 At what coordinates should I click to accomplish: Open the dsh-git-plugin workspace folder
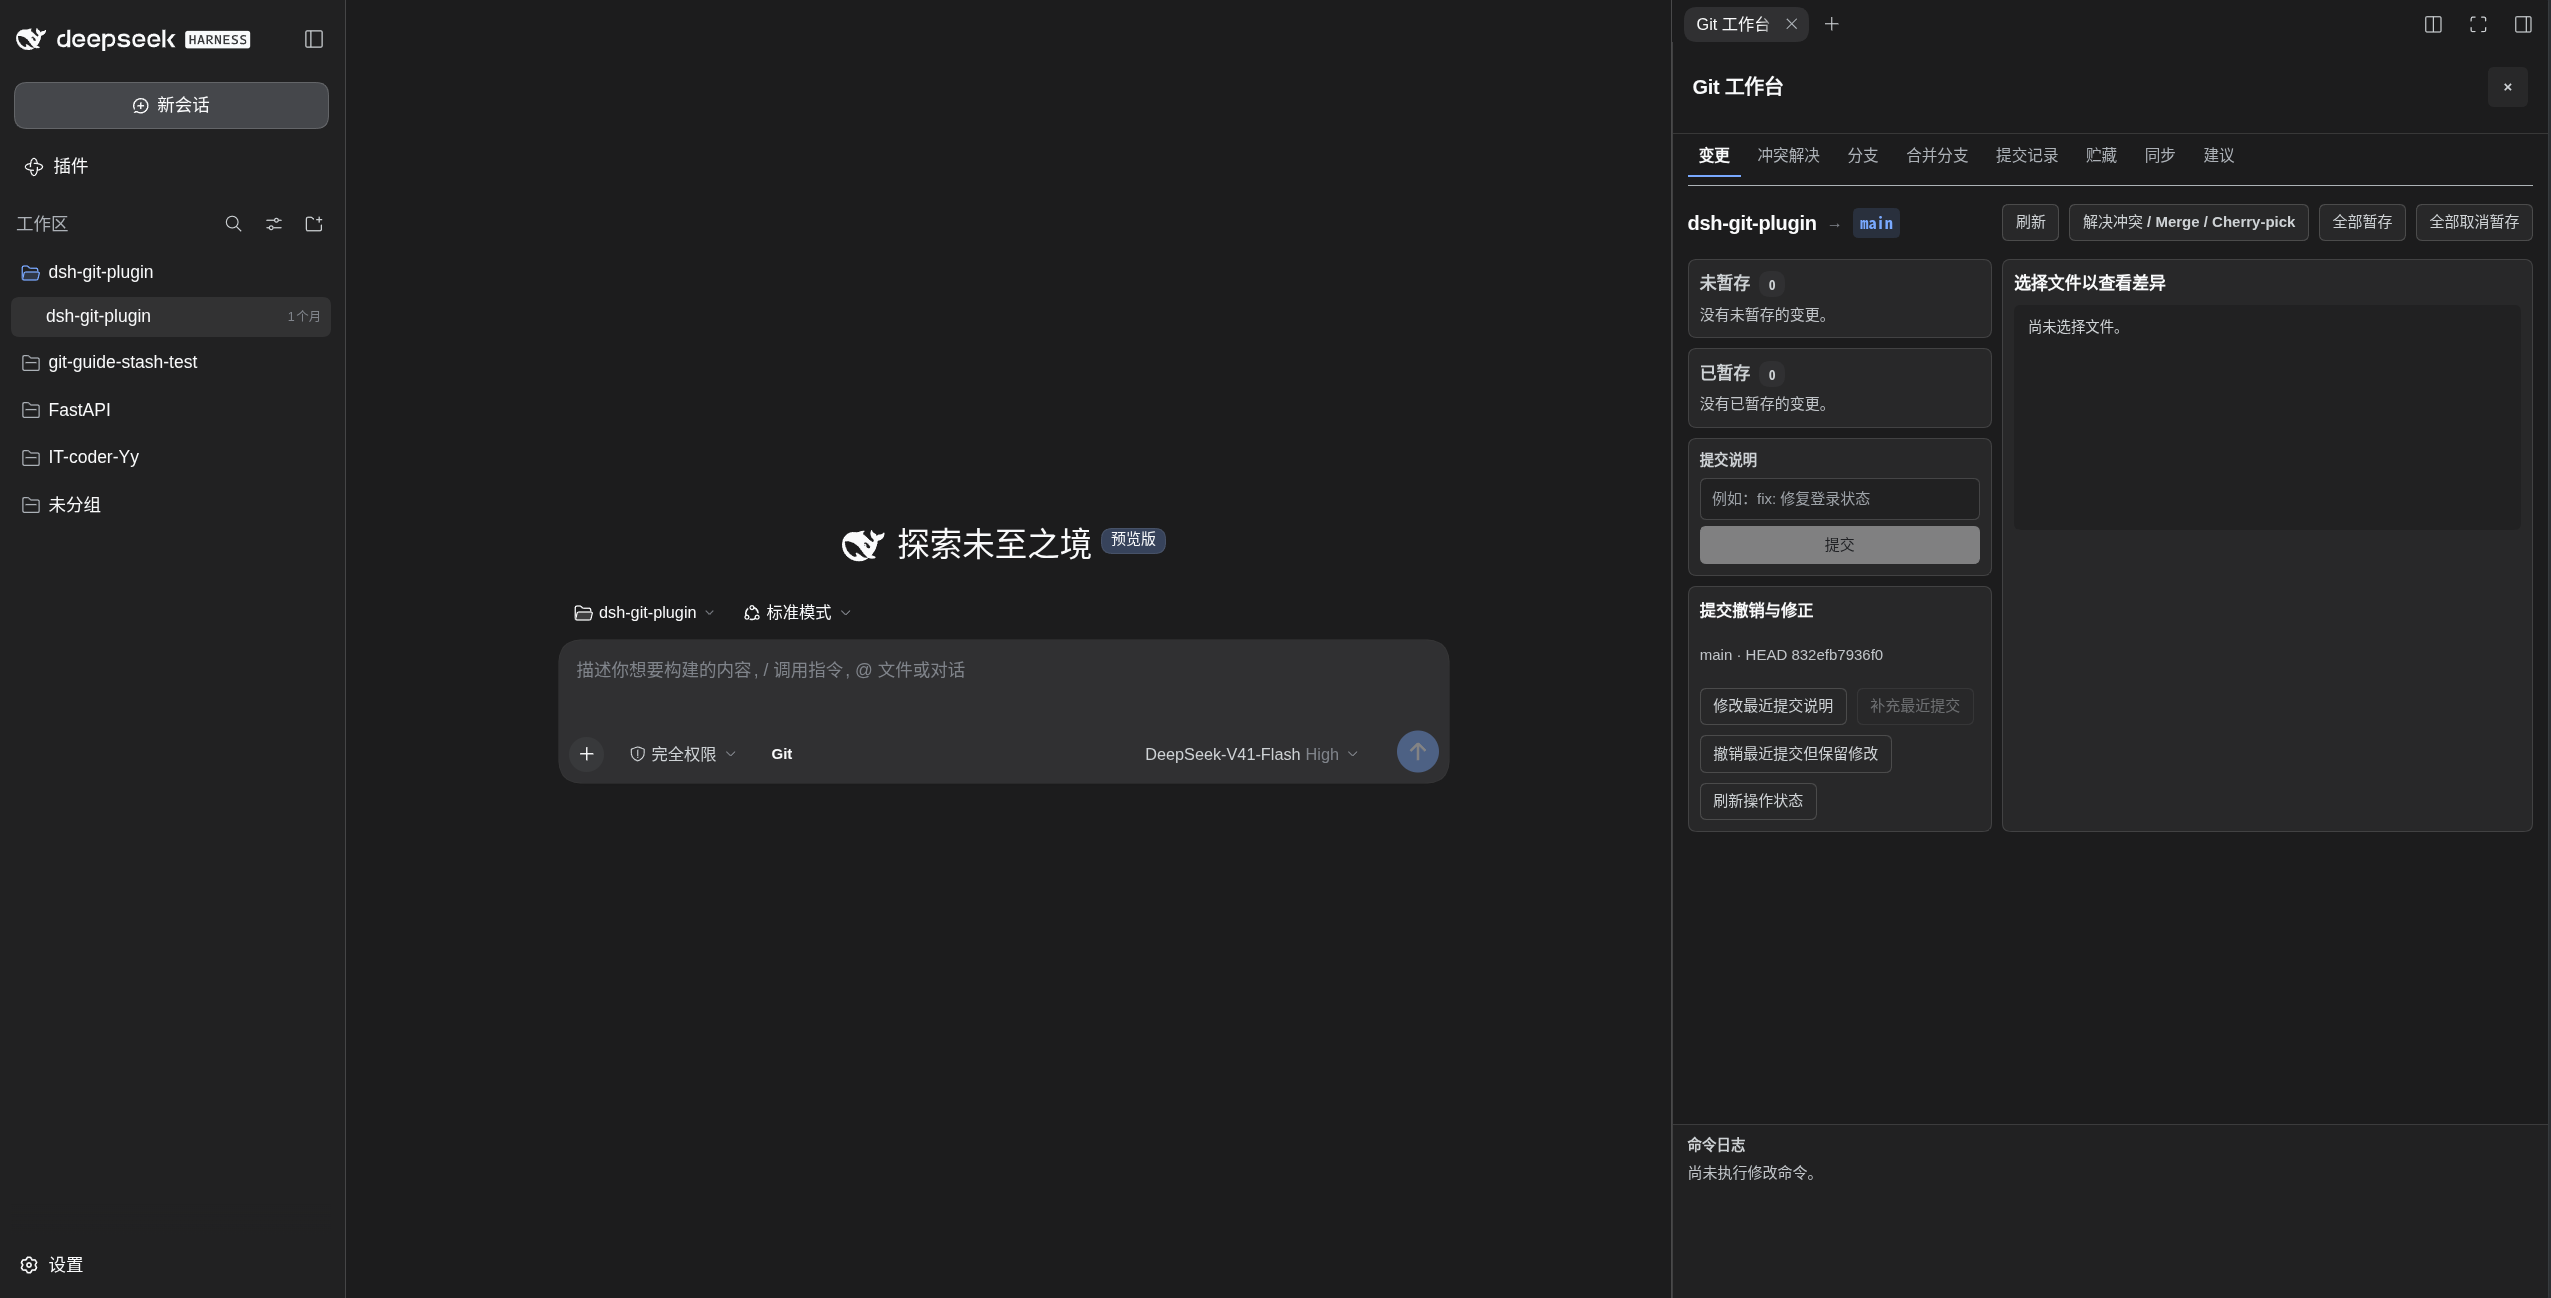tap(171, 272)
